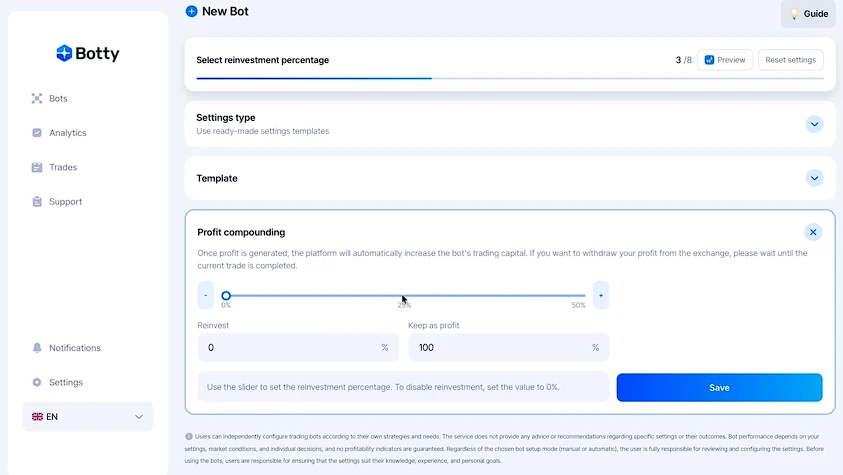The height and width of the screenshot is (475, 843).
Task: Click the New Bot plus icon
Action: pyautogui.click(x=191, y=11)
